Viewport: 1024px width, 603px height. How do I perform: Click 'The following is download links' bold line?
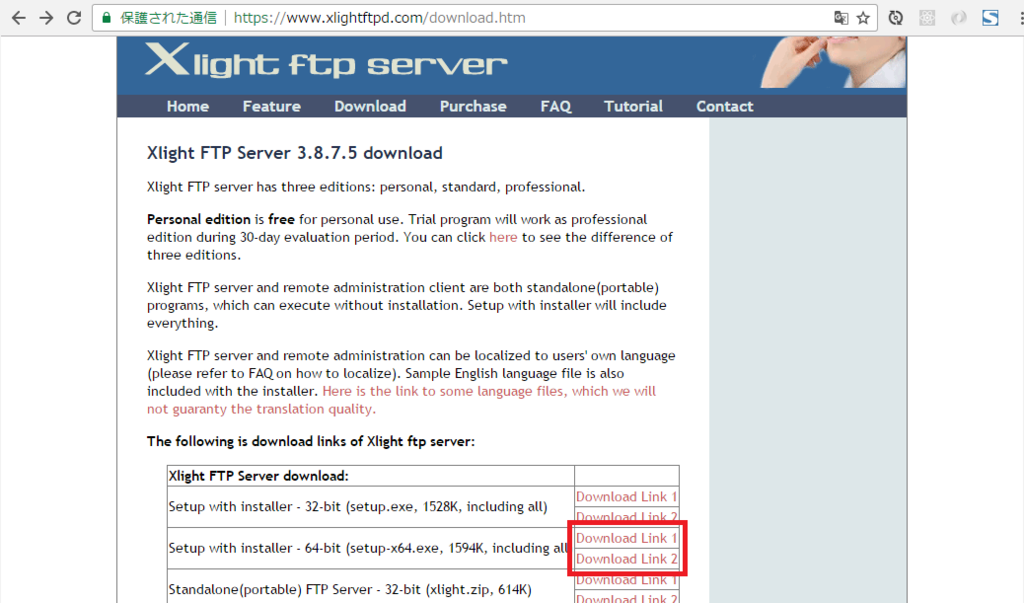coord(311,442)
